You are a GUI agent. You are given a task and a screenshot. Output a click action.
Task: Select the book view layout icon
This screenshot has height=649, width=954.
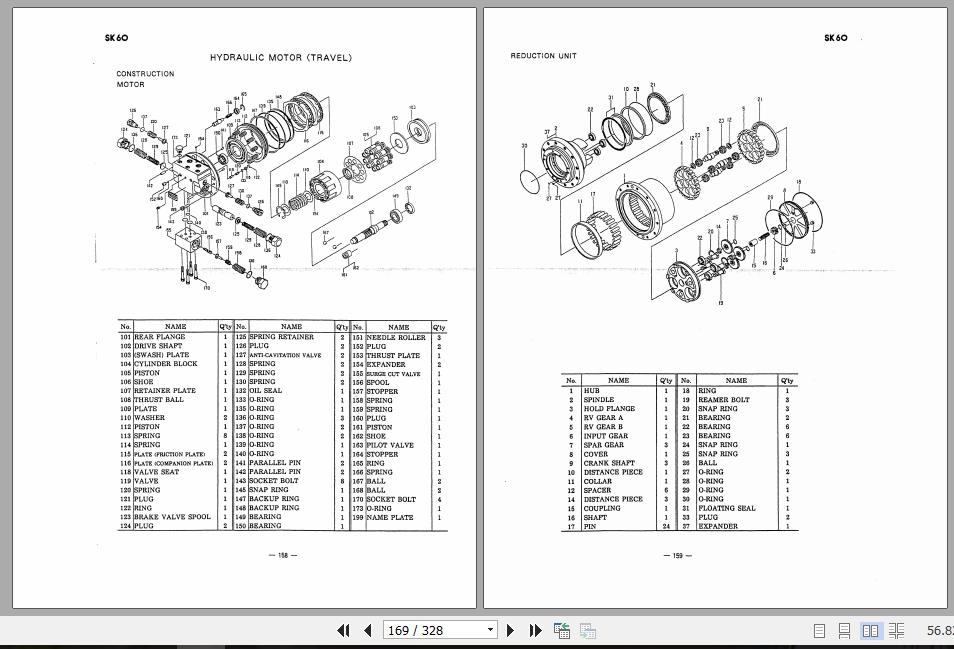896,630
